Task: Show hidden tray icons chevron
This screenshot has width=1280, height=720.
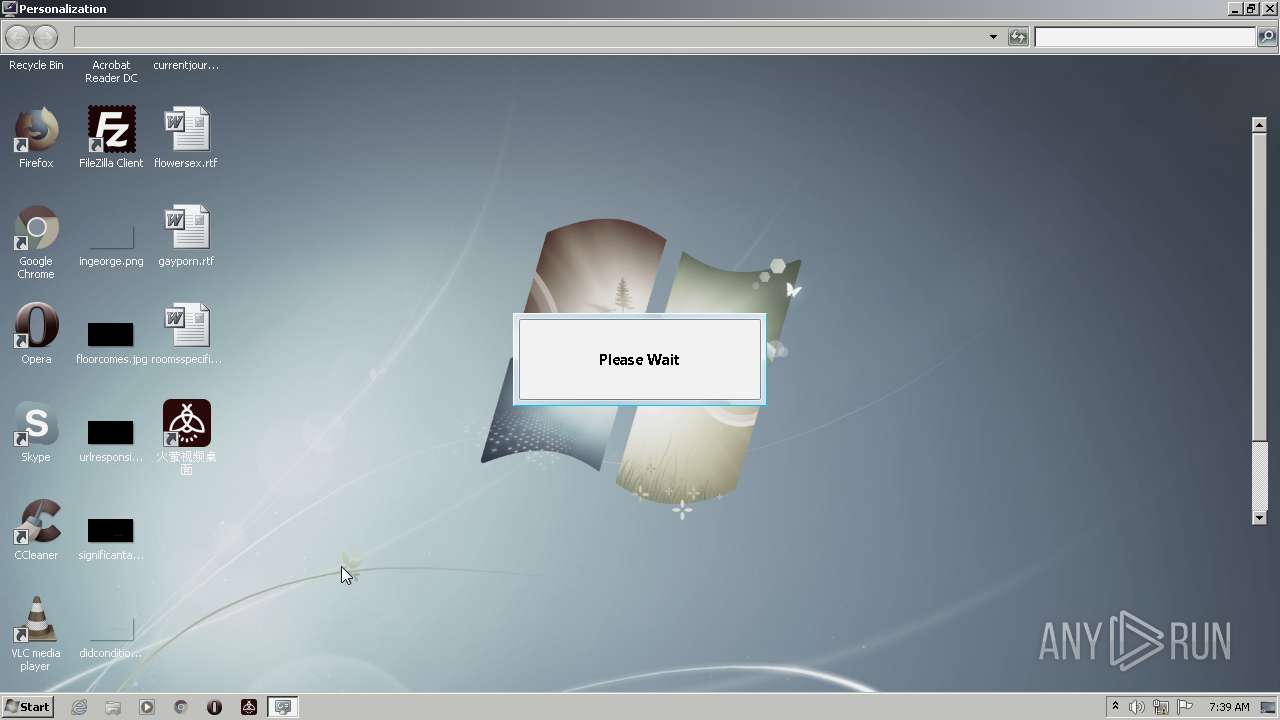Action: tap(1115, 707)
